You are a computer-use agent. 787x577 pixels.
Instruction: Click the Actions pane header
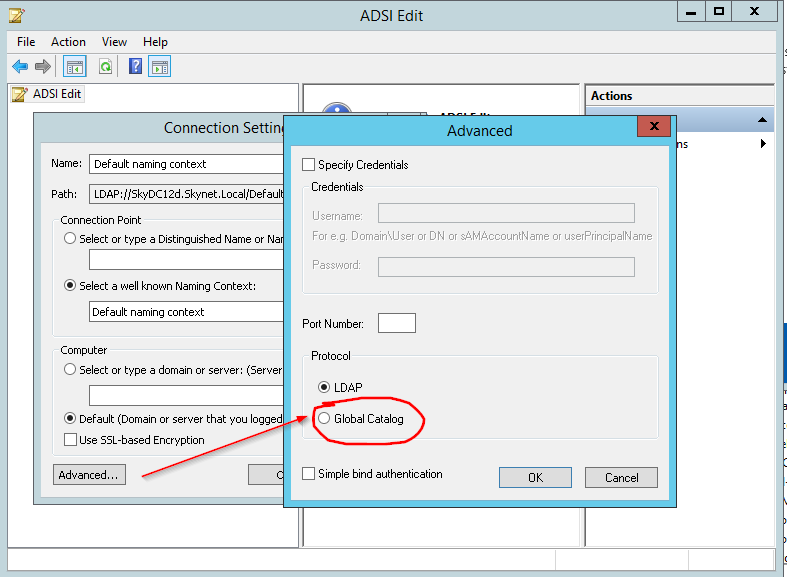pyautogui.click(x=680, y=96)
